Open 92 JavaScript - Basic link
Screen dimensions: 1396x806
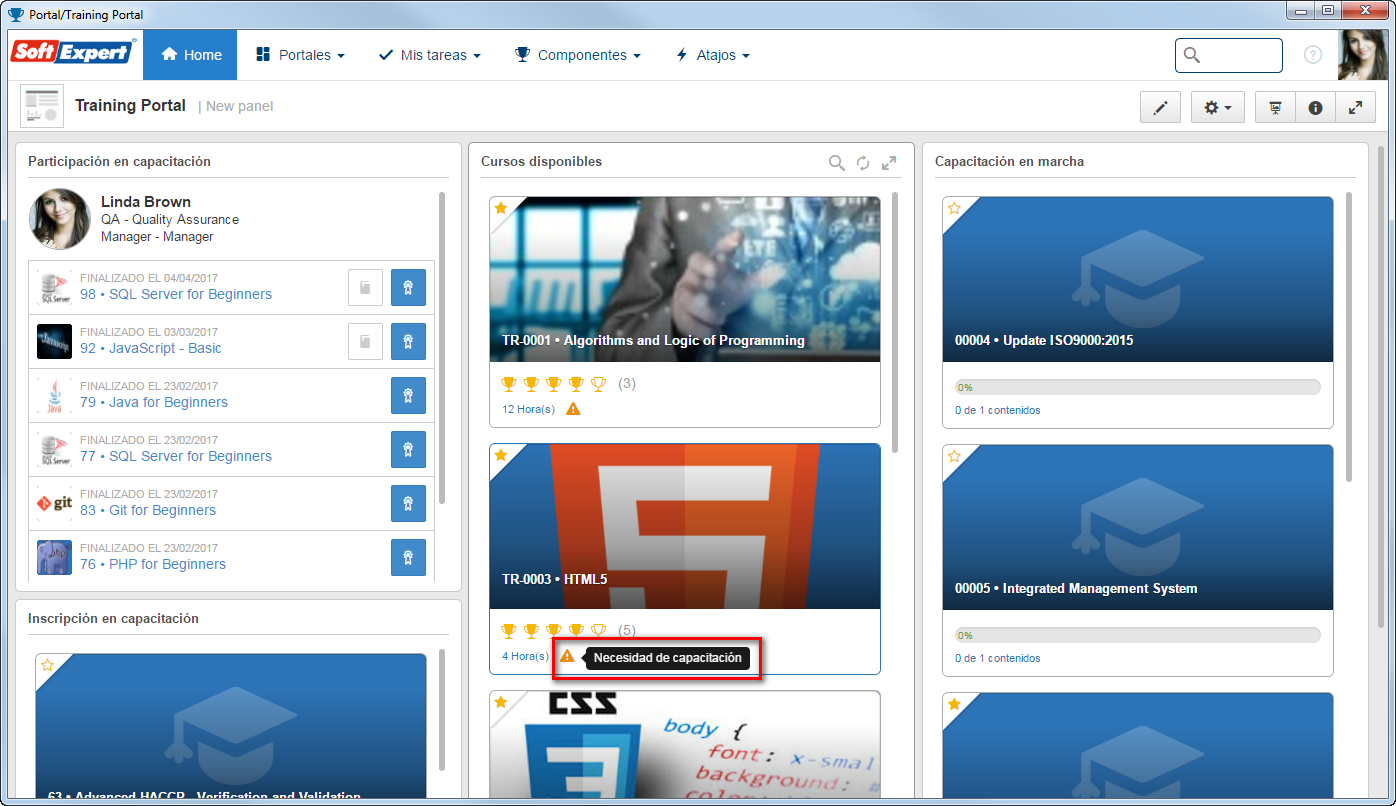(x=151, y=348)
